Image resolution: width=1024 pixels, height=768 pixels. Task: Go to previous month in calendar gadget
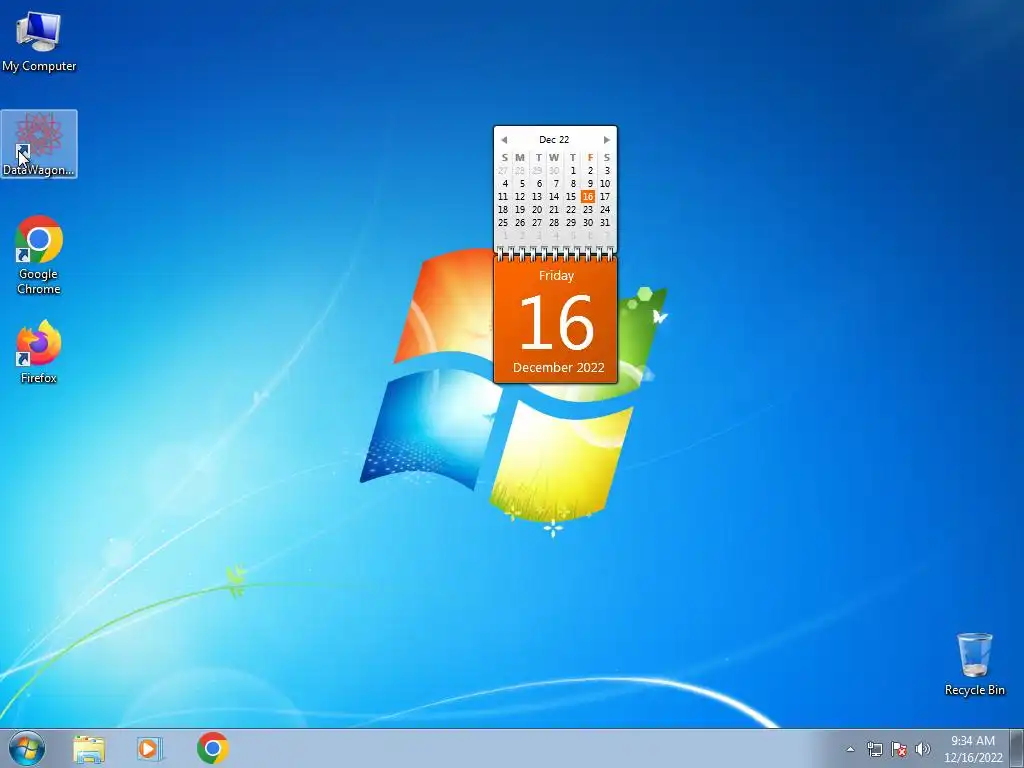[504, 140]
